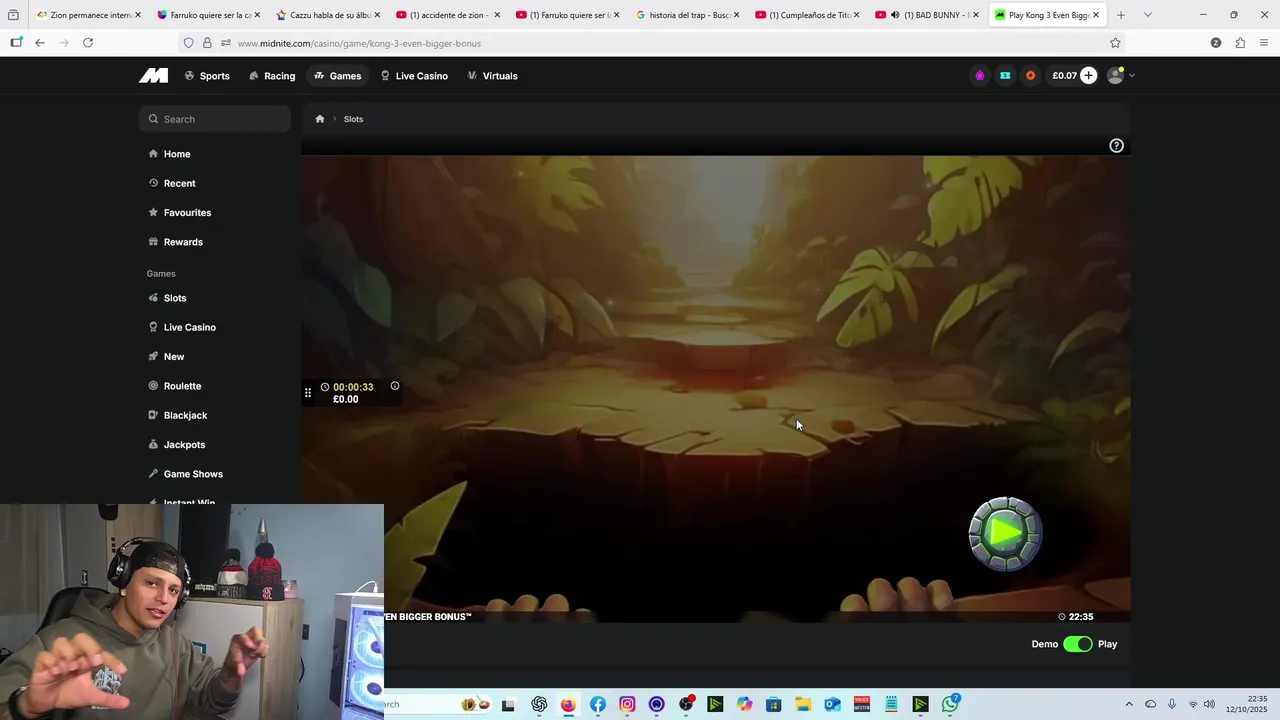Click the casino Search field

pos(215,119)
